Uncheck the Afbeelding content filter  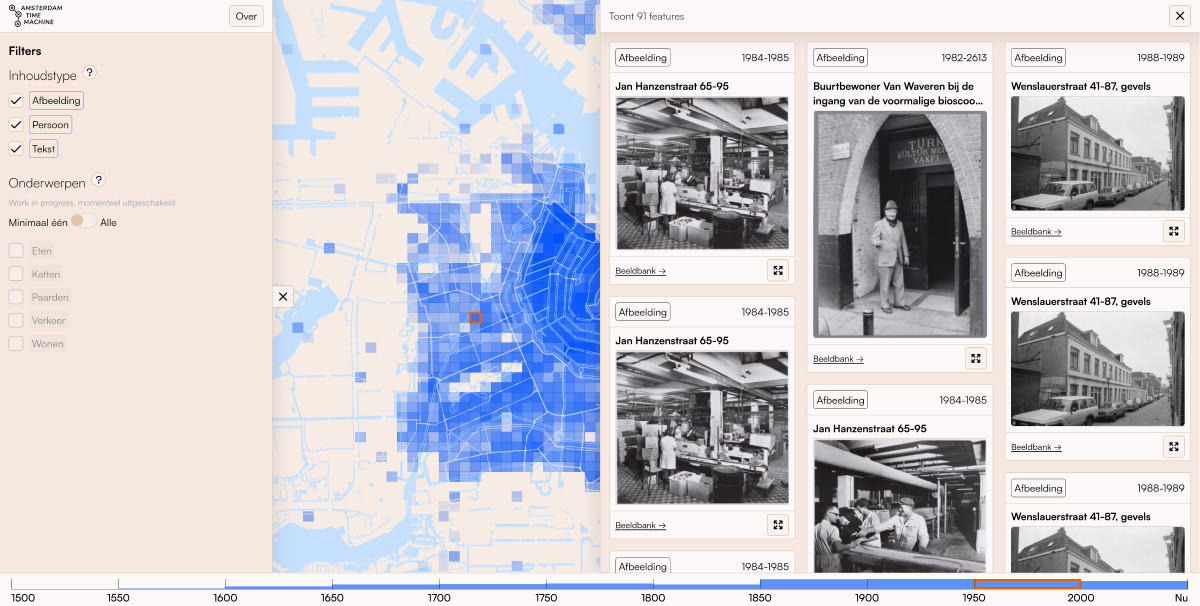15,100
